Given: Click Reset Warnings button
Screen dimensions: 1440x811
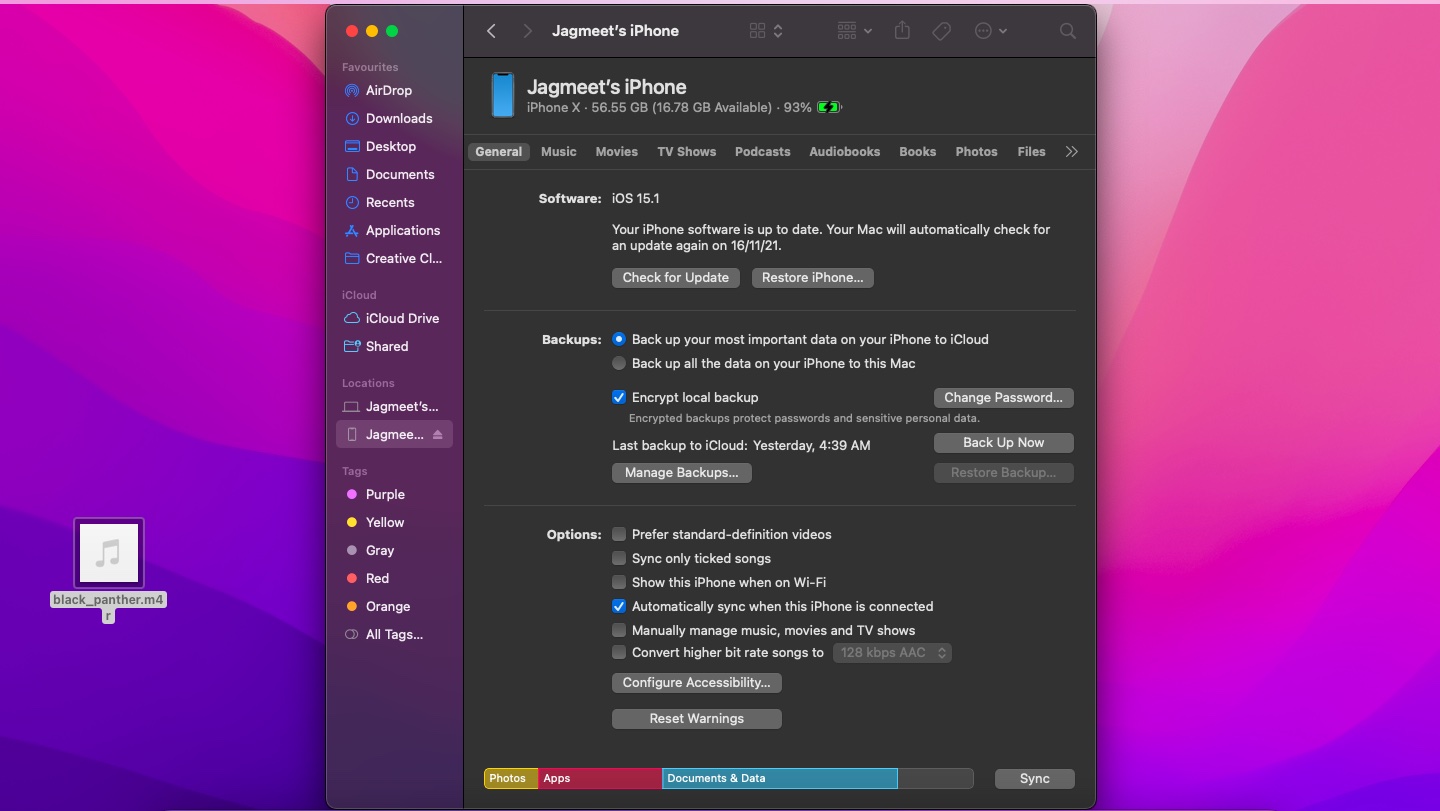Looking at the screenshot, I should (696, 719).
